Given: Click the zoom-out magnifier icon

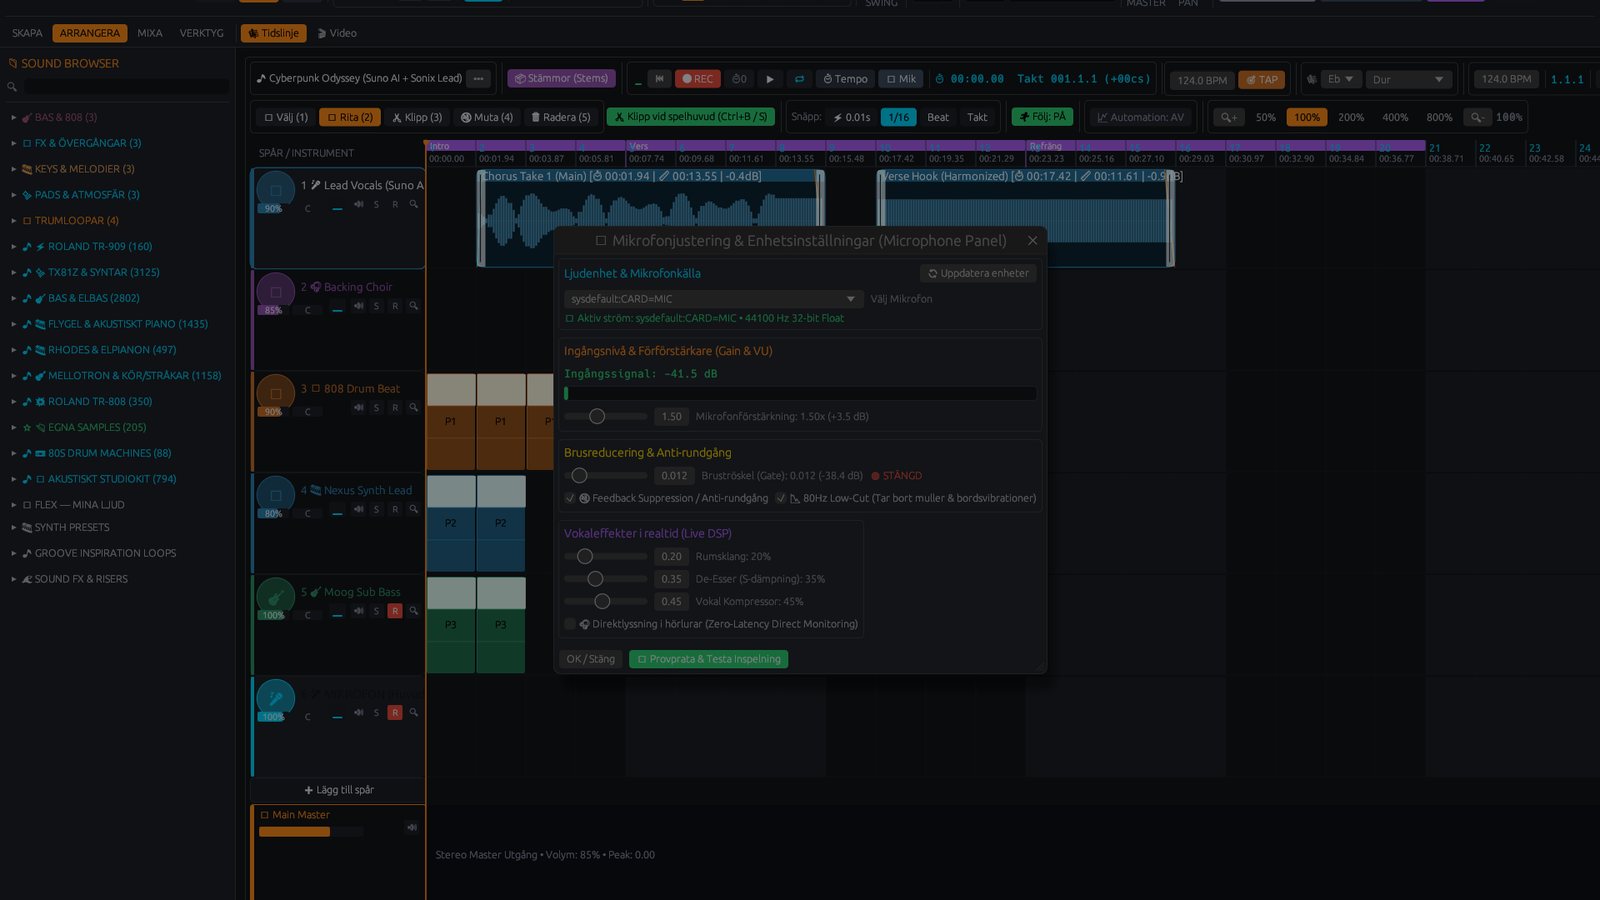Looking at the screenshot, I should pos(1476,117).
